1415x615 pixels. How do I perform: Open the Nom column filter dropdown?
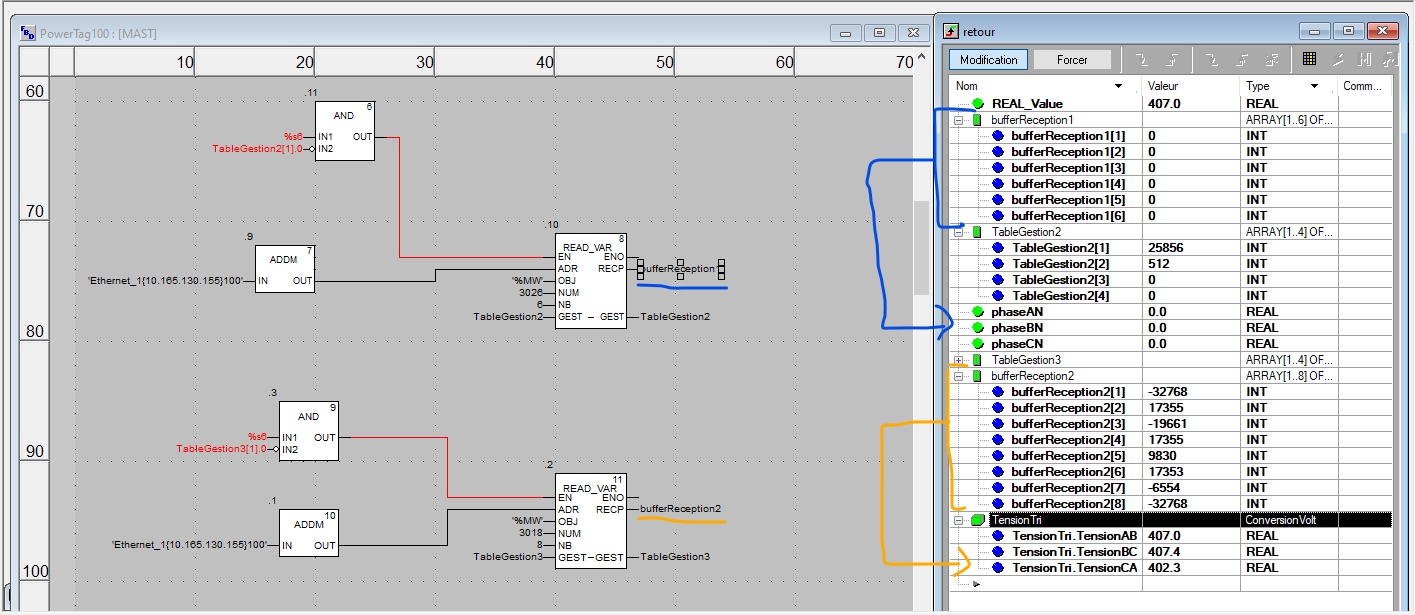point(1118,87)
